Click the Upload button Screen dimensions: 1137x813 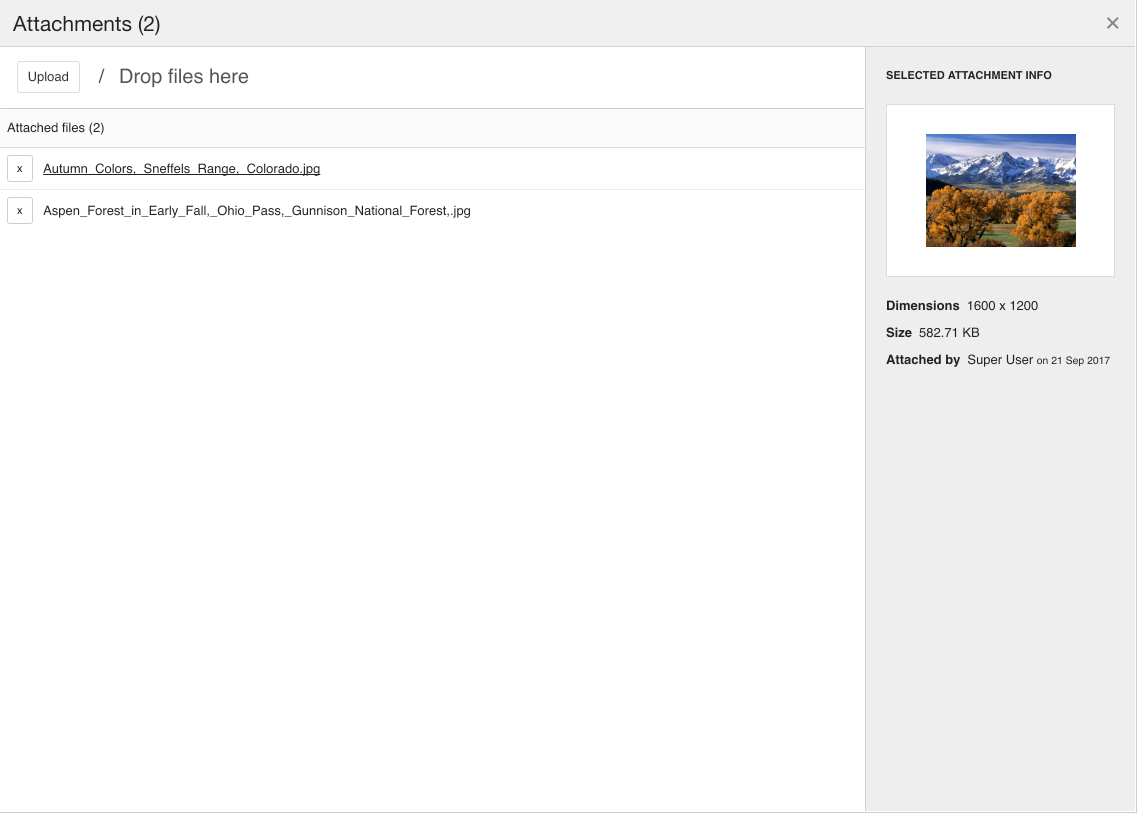click(48, 77)
